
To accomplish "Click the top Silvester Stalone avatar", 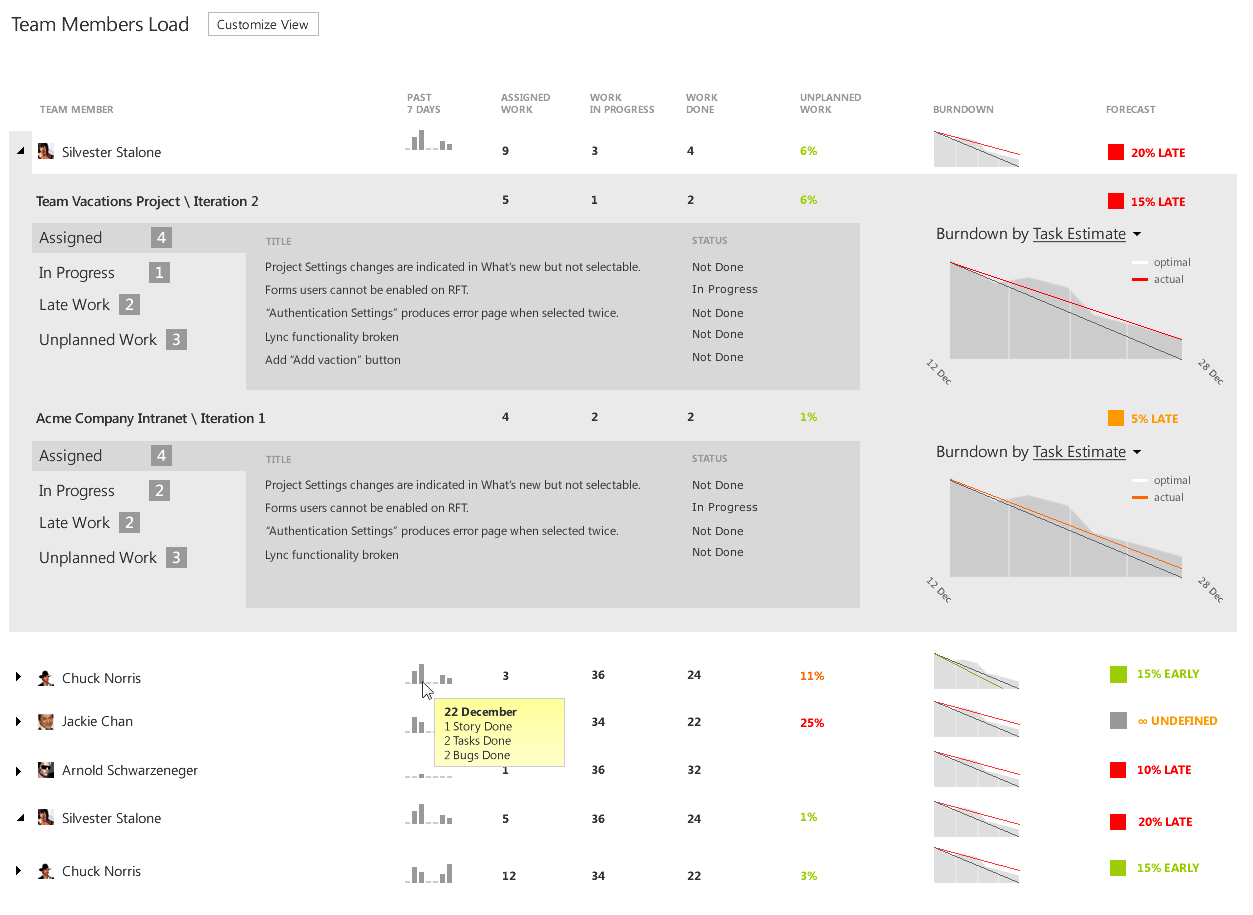I will [46, 151].
